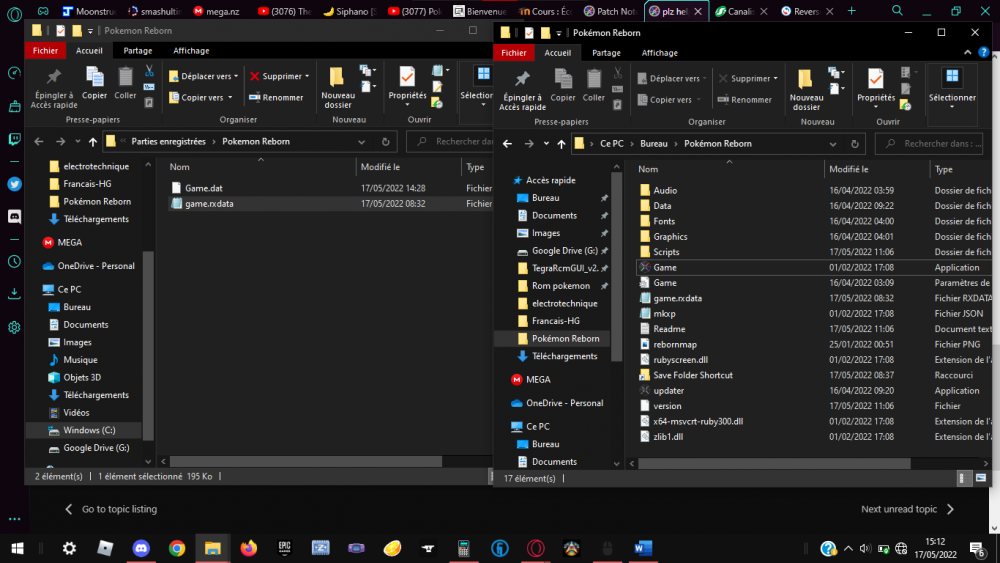Image resolution: width=1000 pixels, height=563 pixels.
Task: Go up one folder in left window
Action: pos(93,142)
